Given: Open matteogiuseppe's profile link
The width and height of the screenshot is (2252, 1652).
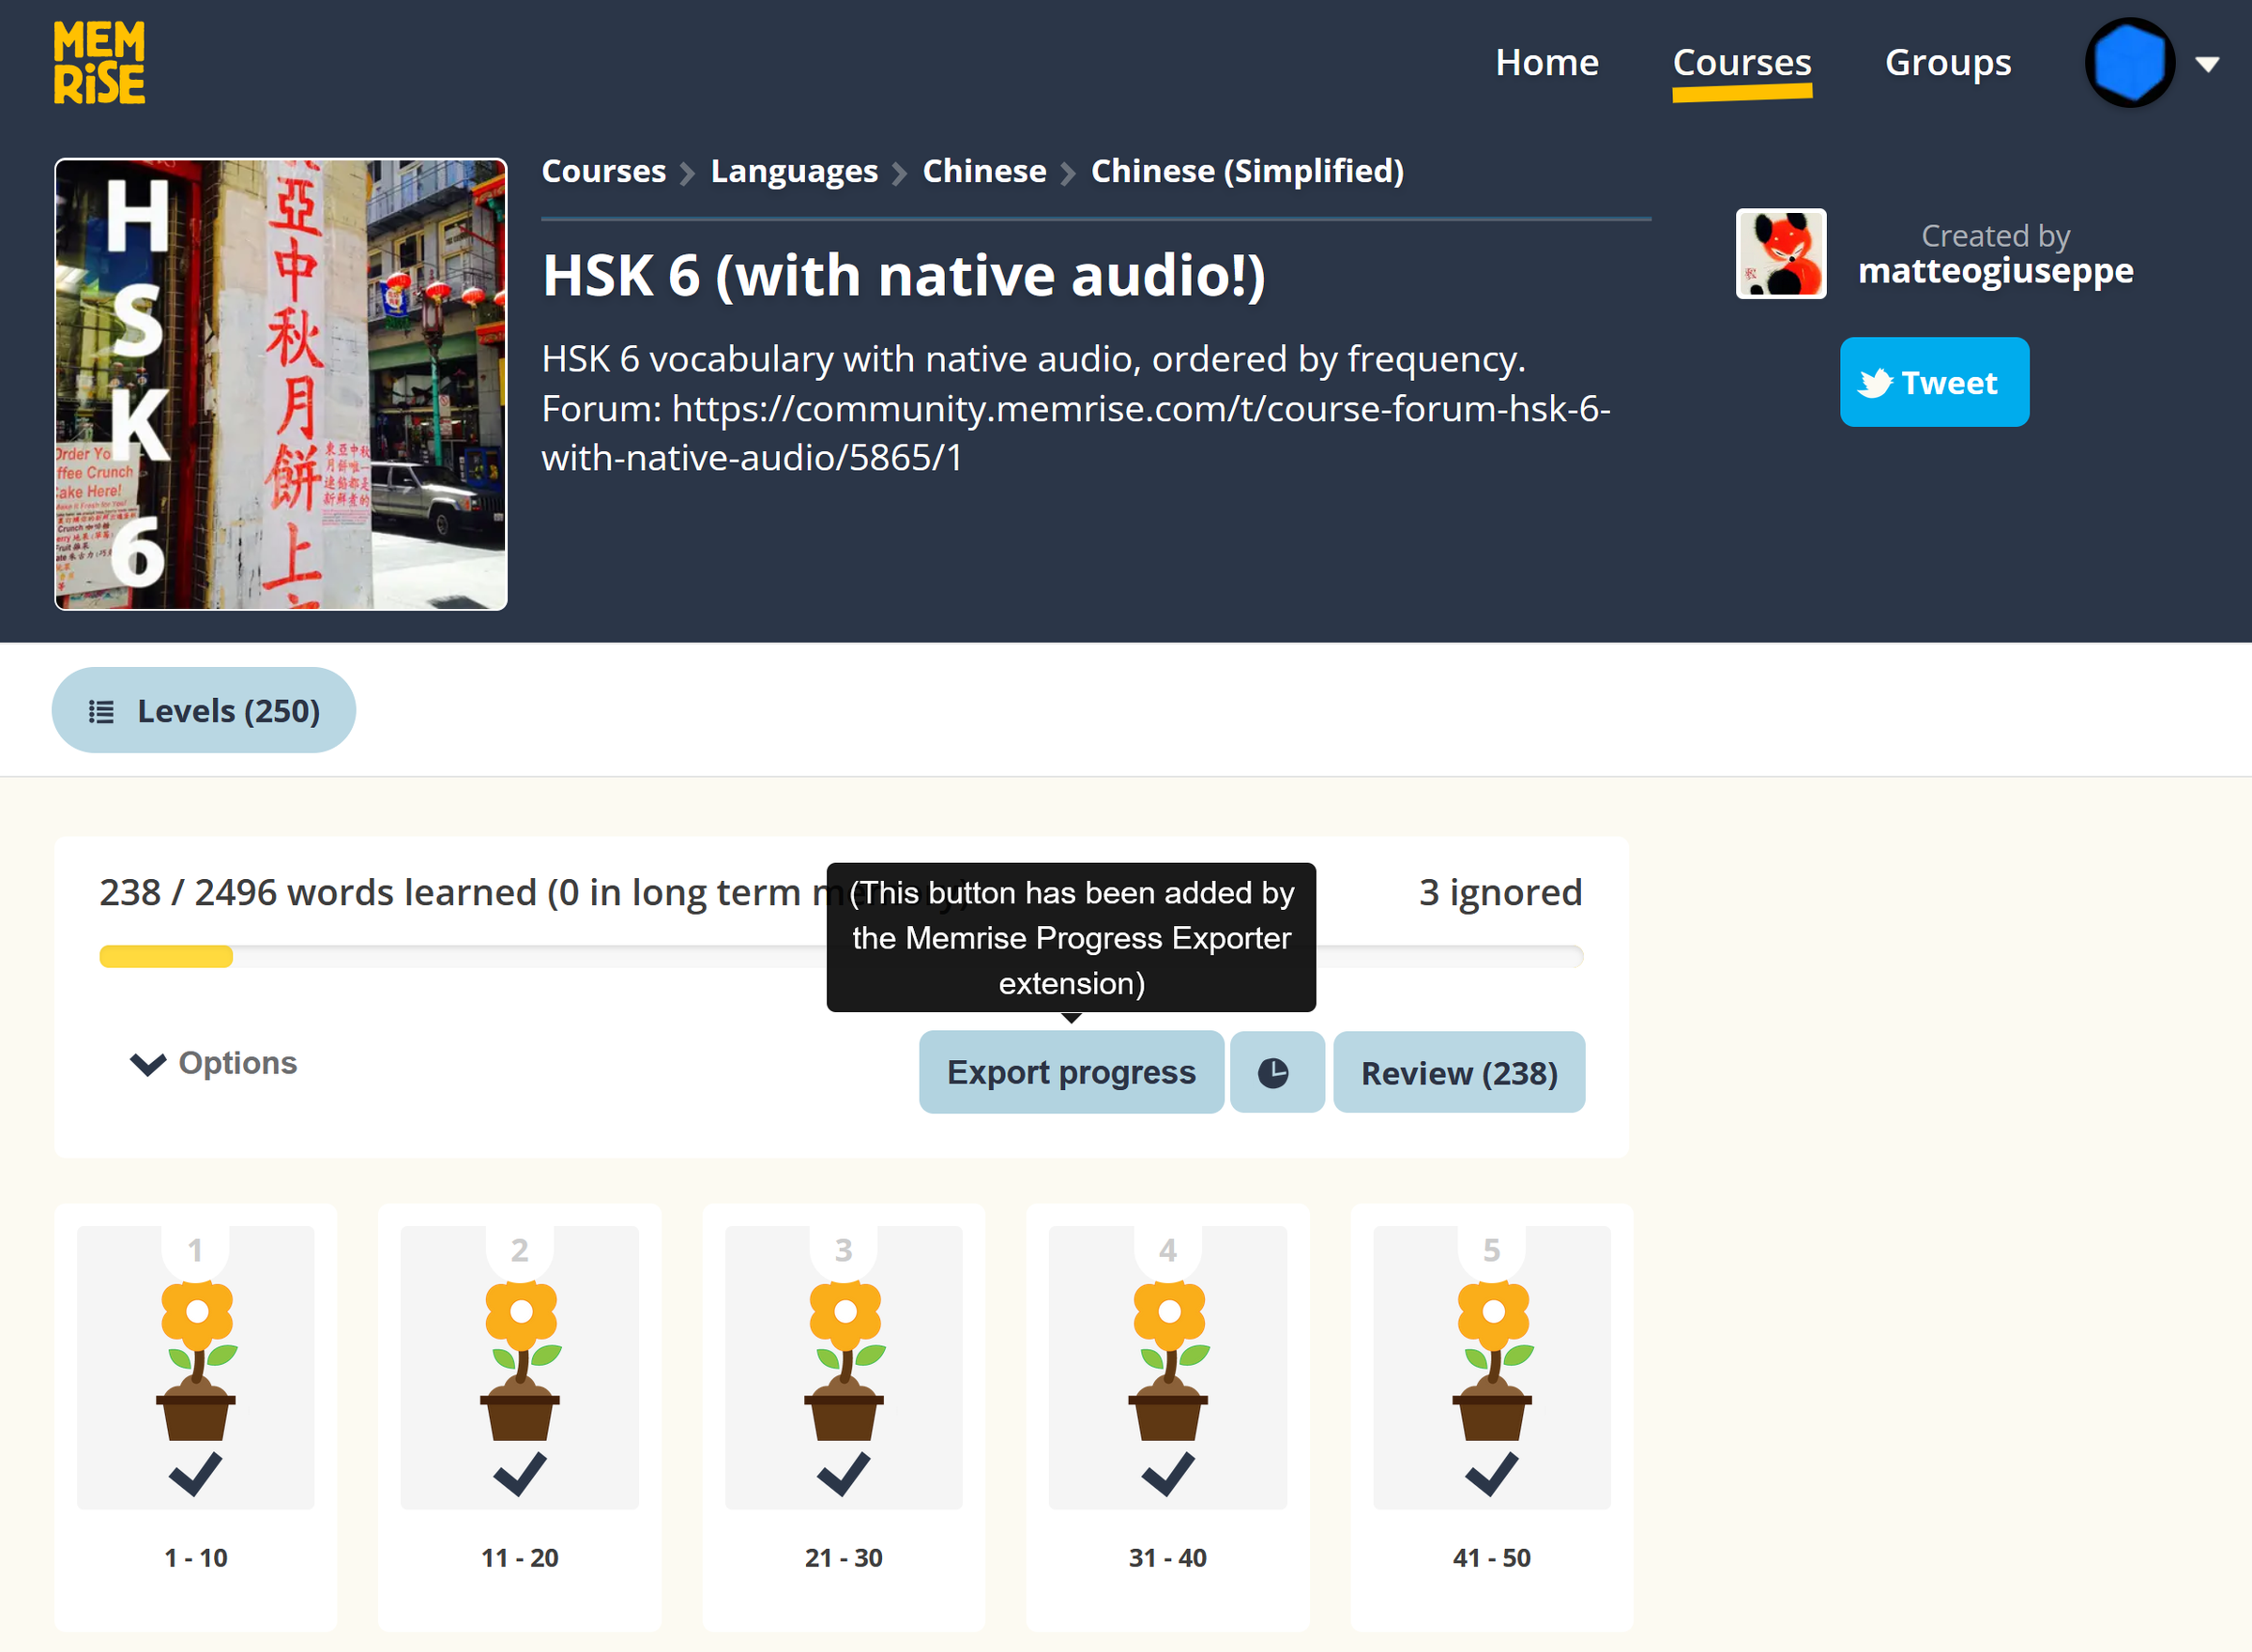Looking at the screenshot, I should [x=1995, y=271].
